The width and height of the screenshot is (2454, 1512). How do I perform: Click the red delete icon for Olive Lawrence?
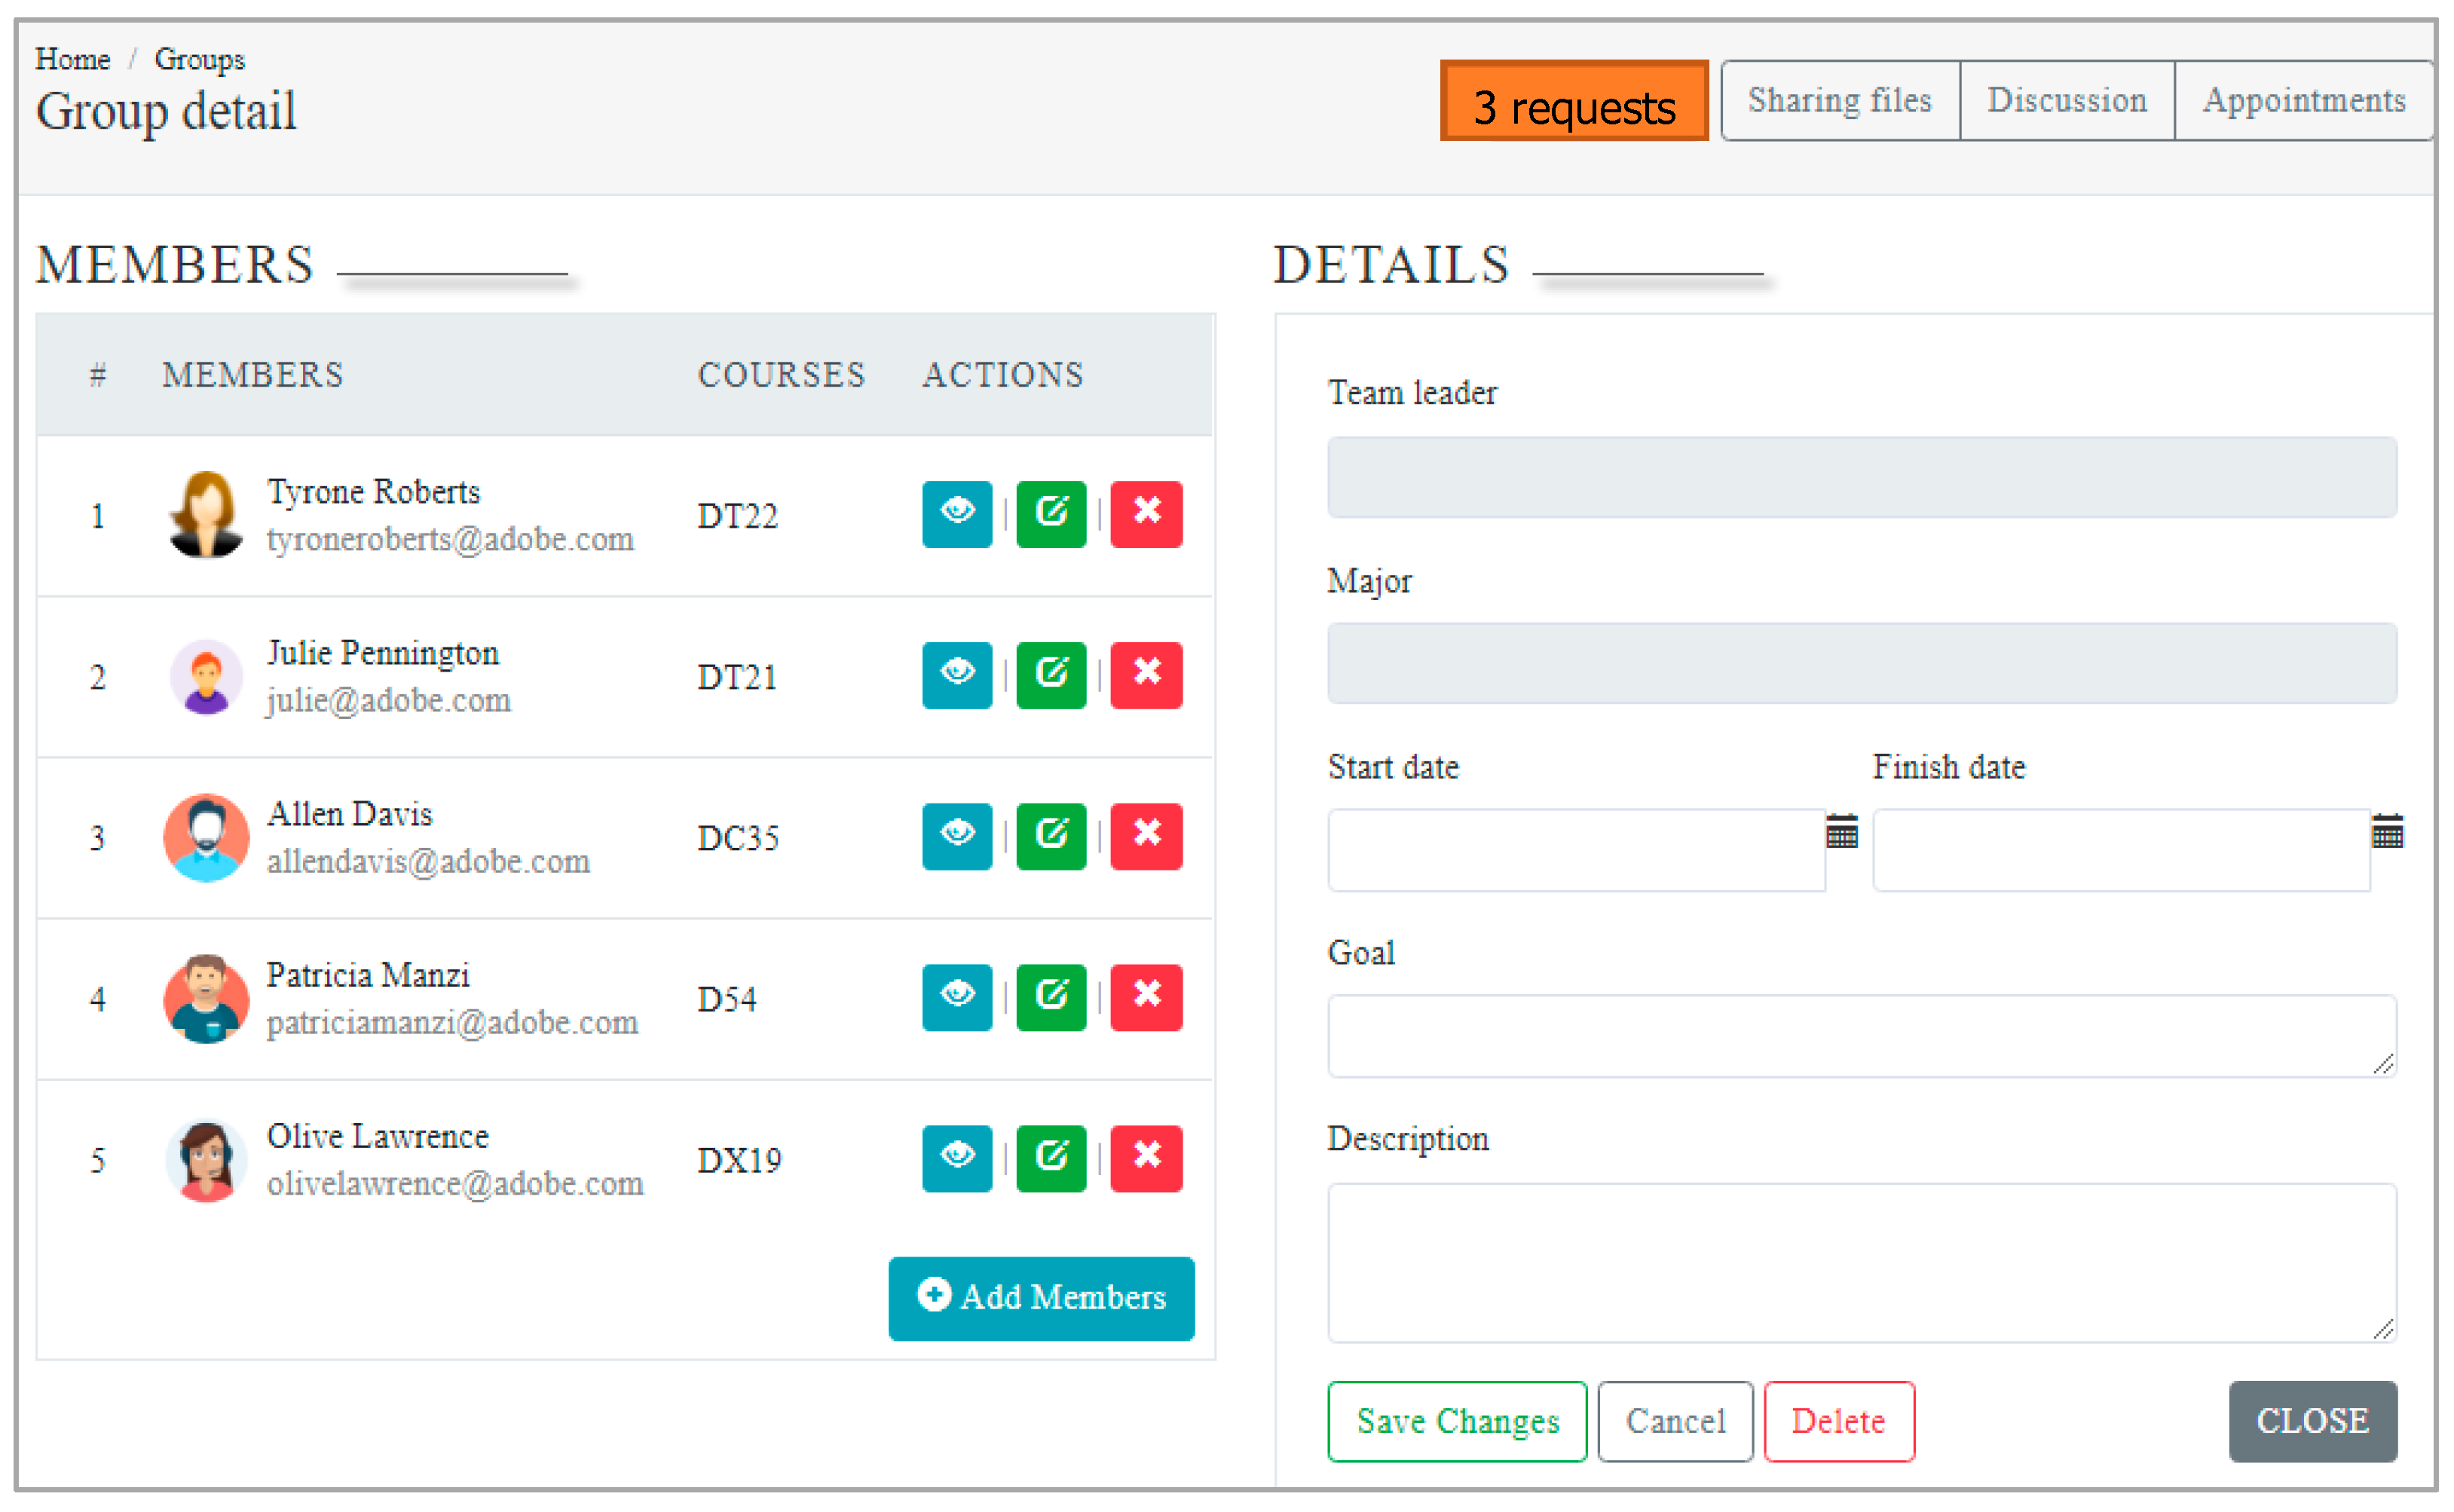1146,1158
